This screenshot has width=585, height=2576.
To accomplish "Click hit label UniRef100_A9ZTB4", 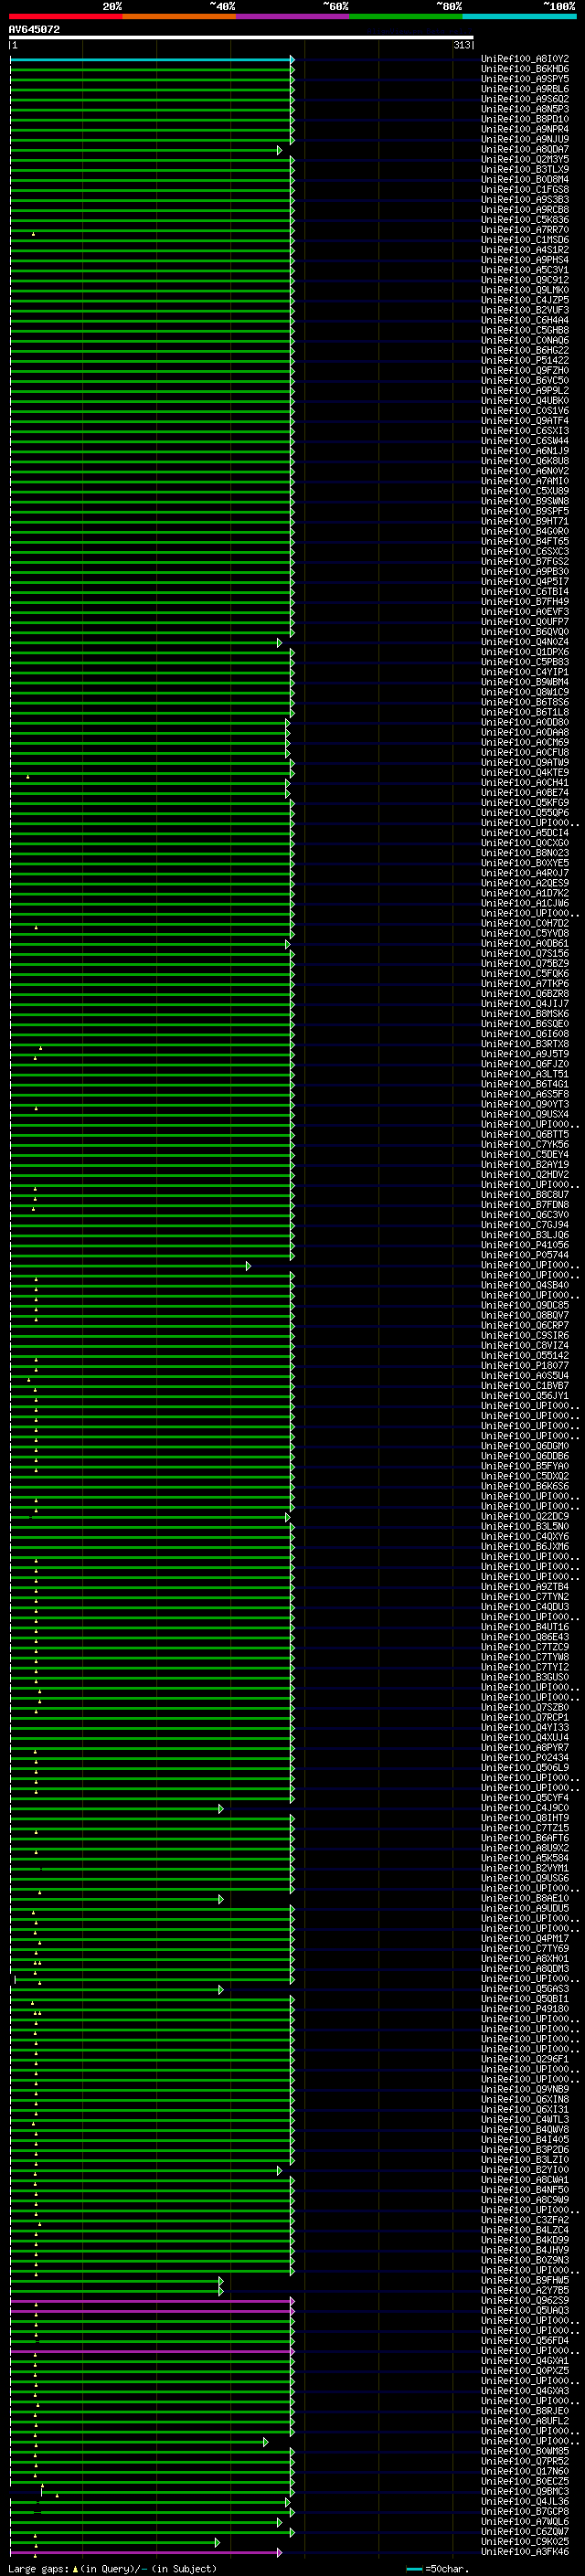I will point(525,1587).
